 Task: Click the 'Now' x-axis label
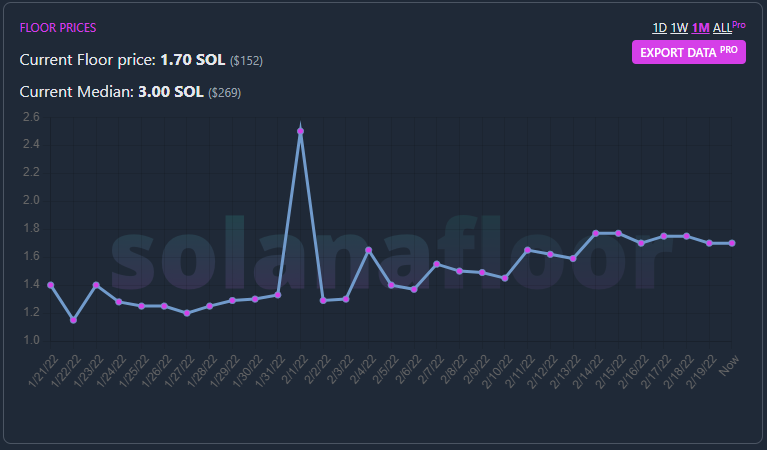728,365
